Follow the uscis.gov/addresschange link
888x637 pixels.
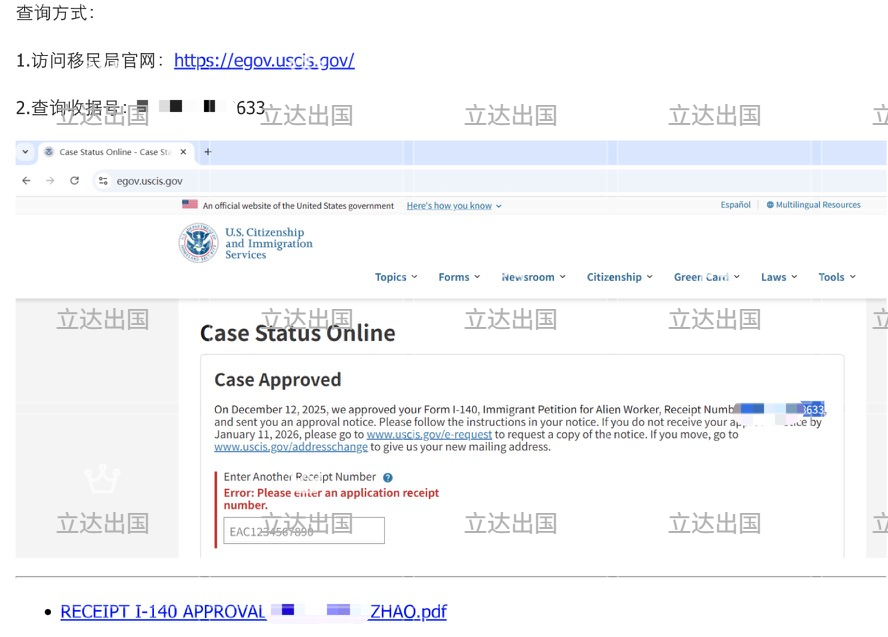pos(291,447)
